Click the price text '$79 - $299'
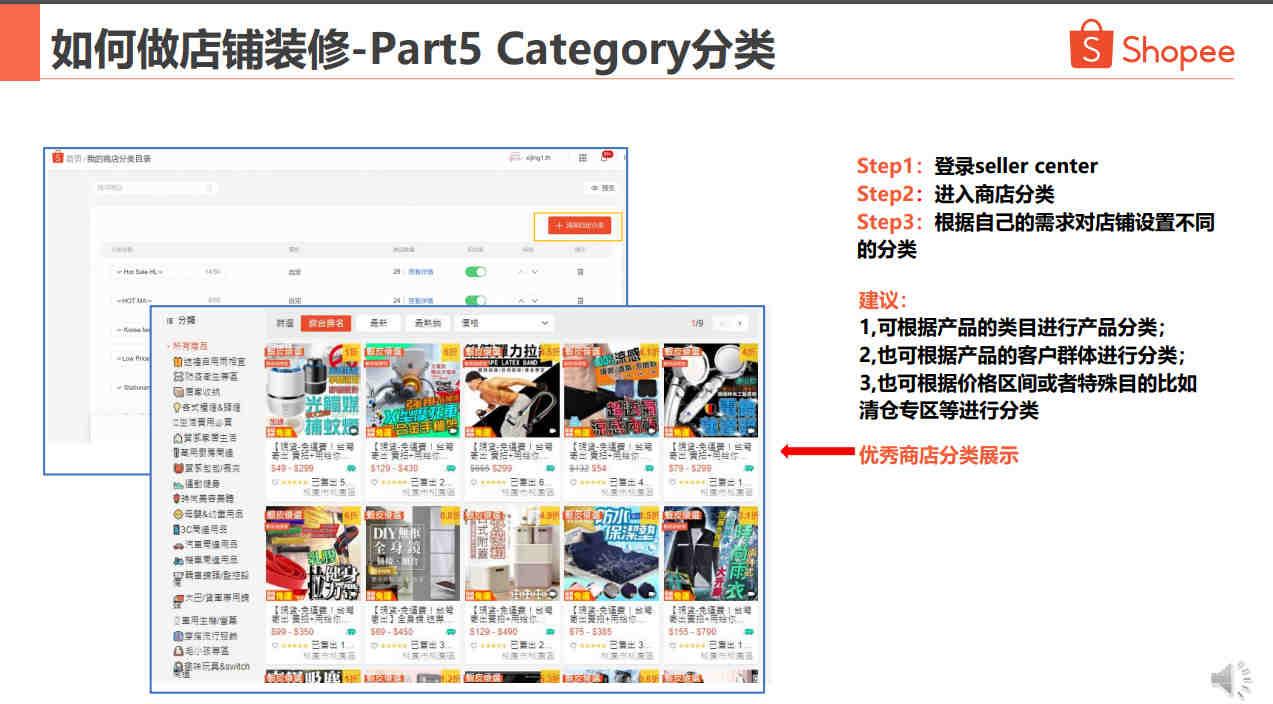The width and height of the screenshot is (1273, 704). [x=690, y=468]
